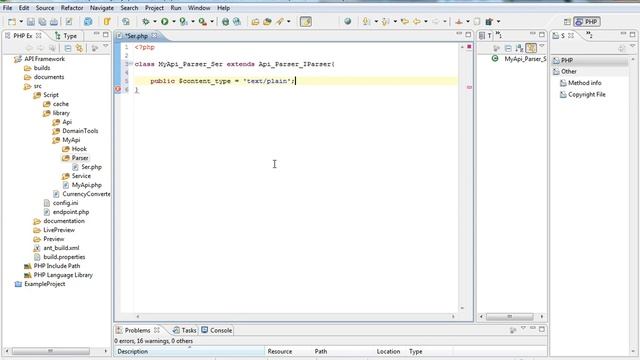Click the Profile toolbar icon
Image resolution: width=640 pixels, height=360 pixels.
click(x=183, y=22)
